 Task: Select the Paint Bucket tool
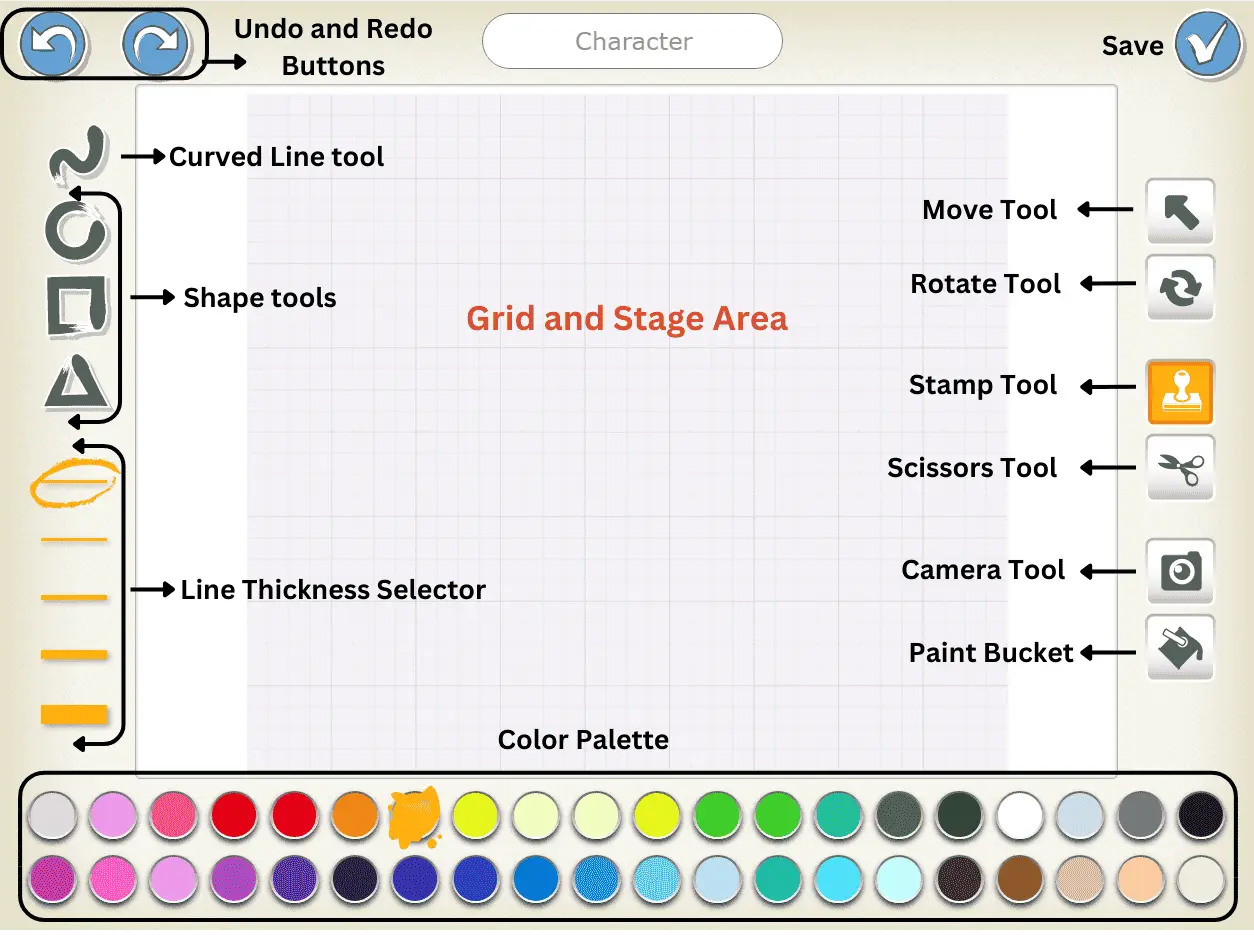pos(1180,647)
